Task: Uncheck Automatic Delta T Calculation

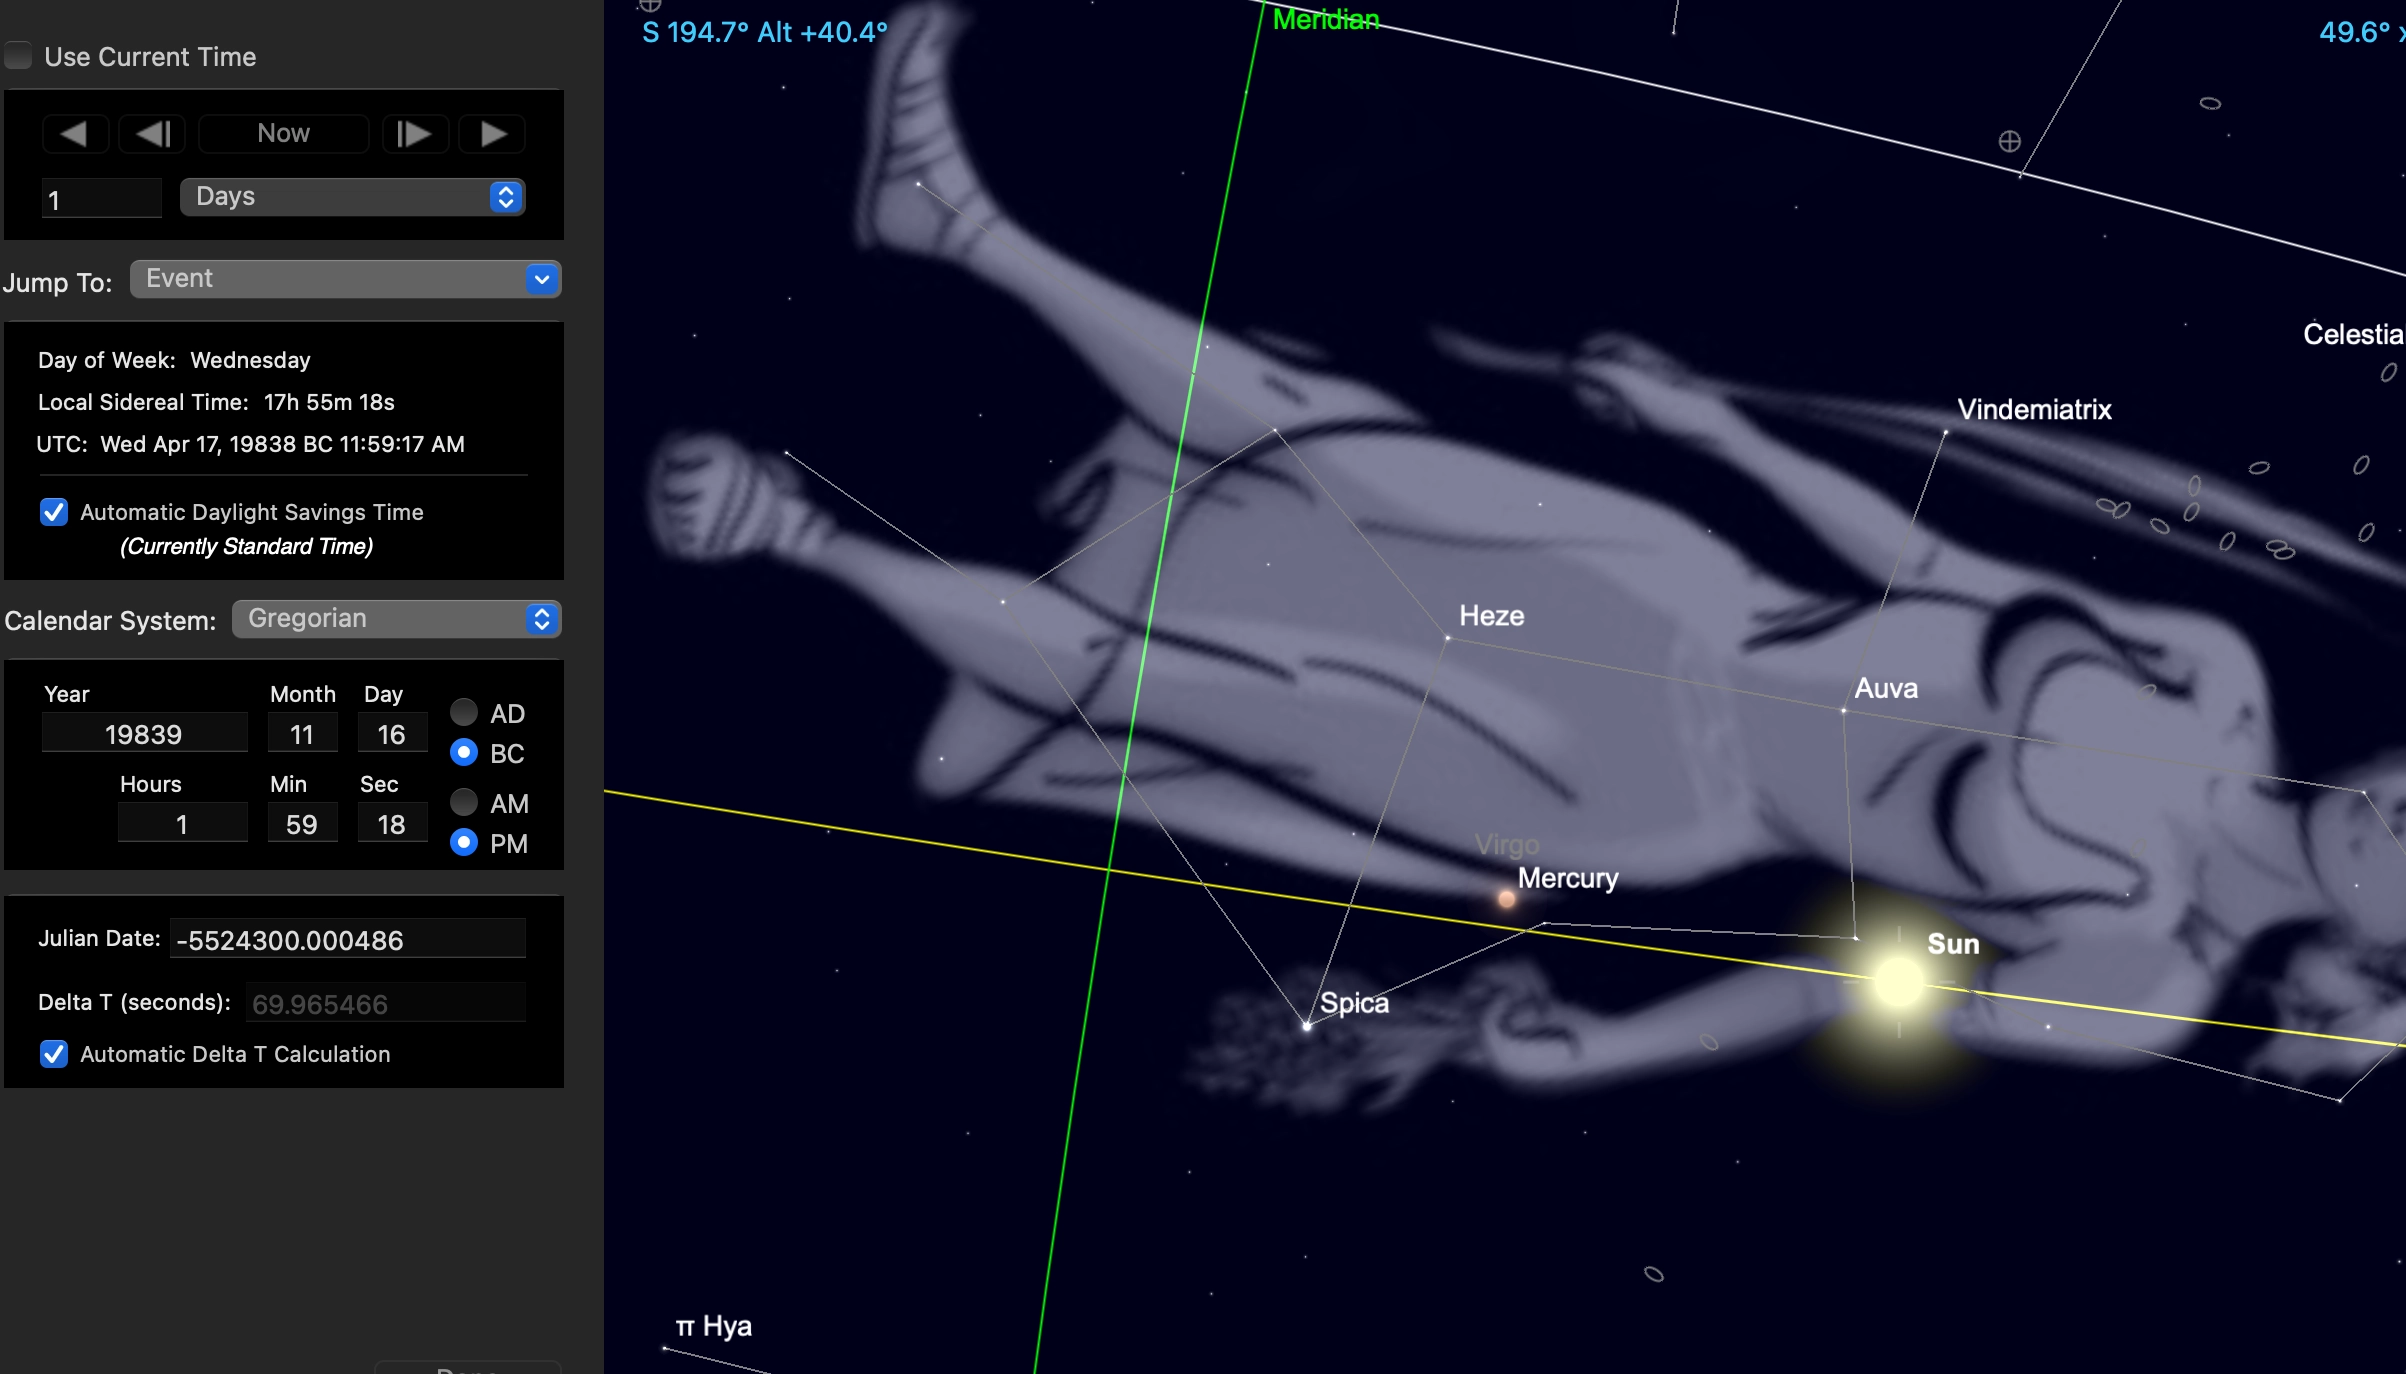Action: pyautogui.click(x=54, y=1054)
